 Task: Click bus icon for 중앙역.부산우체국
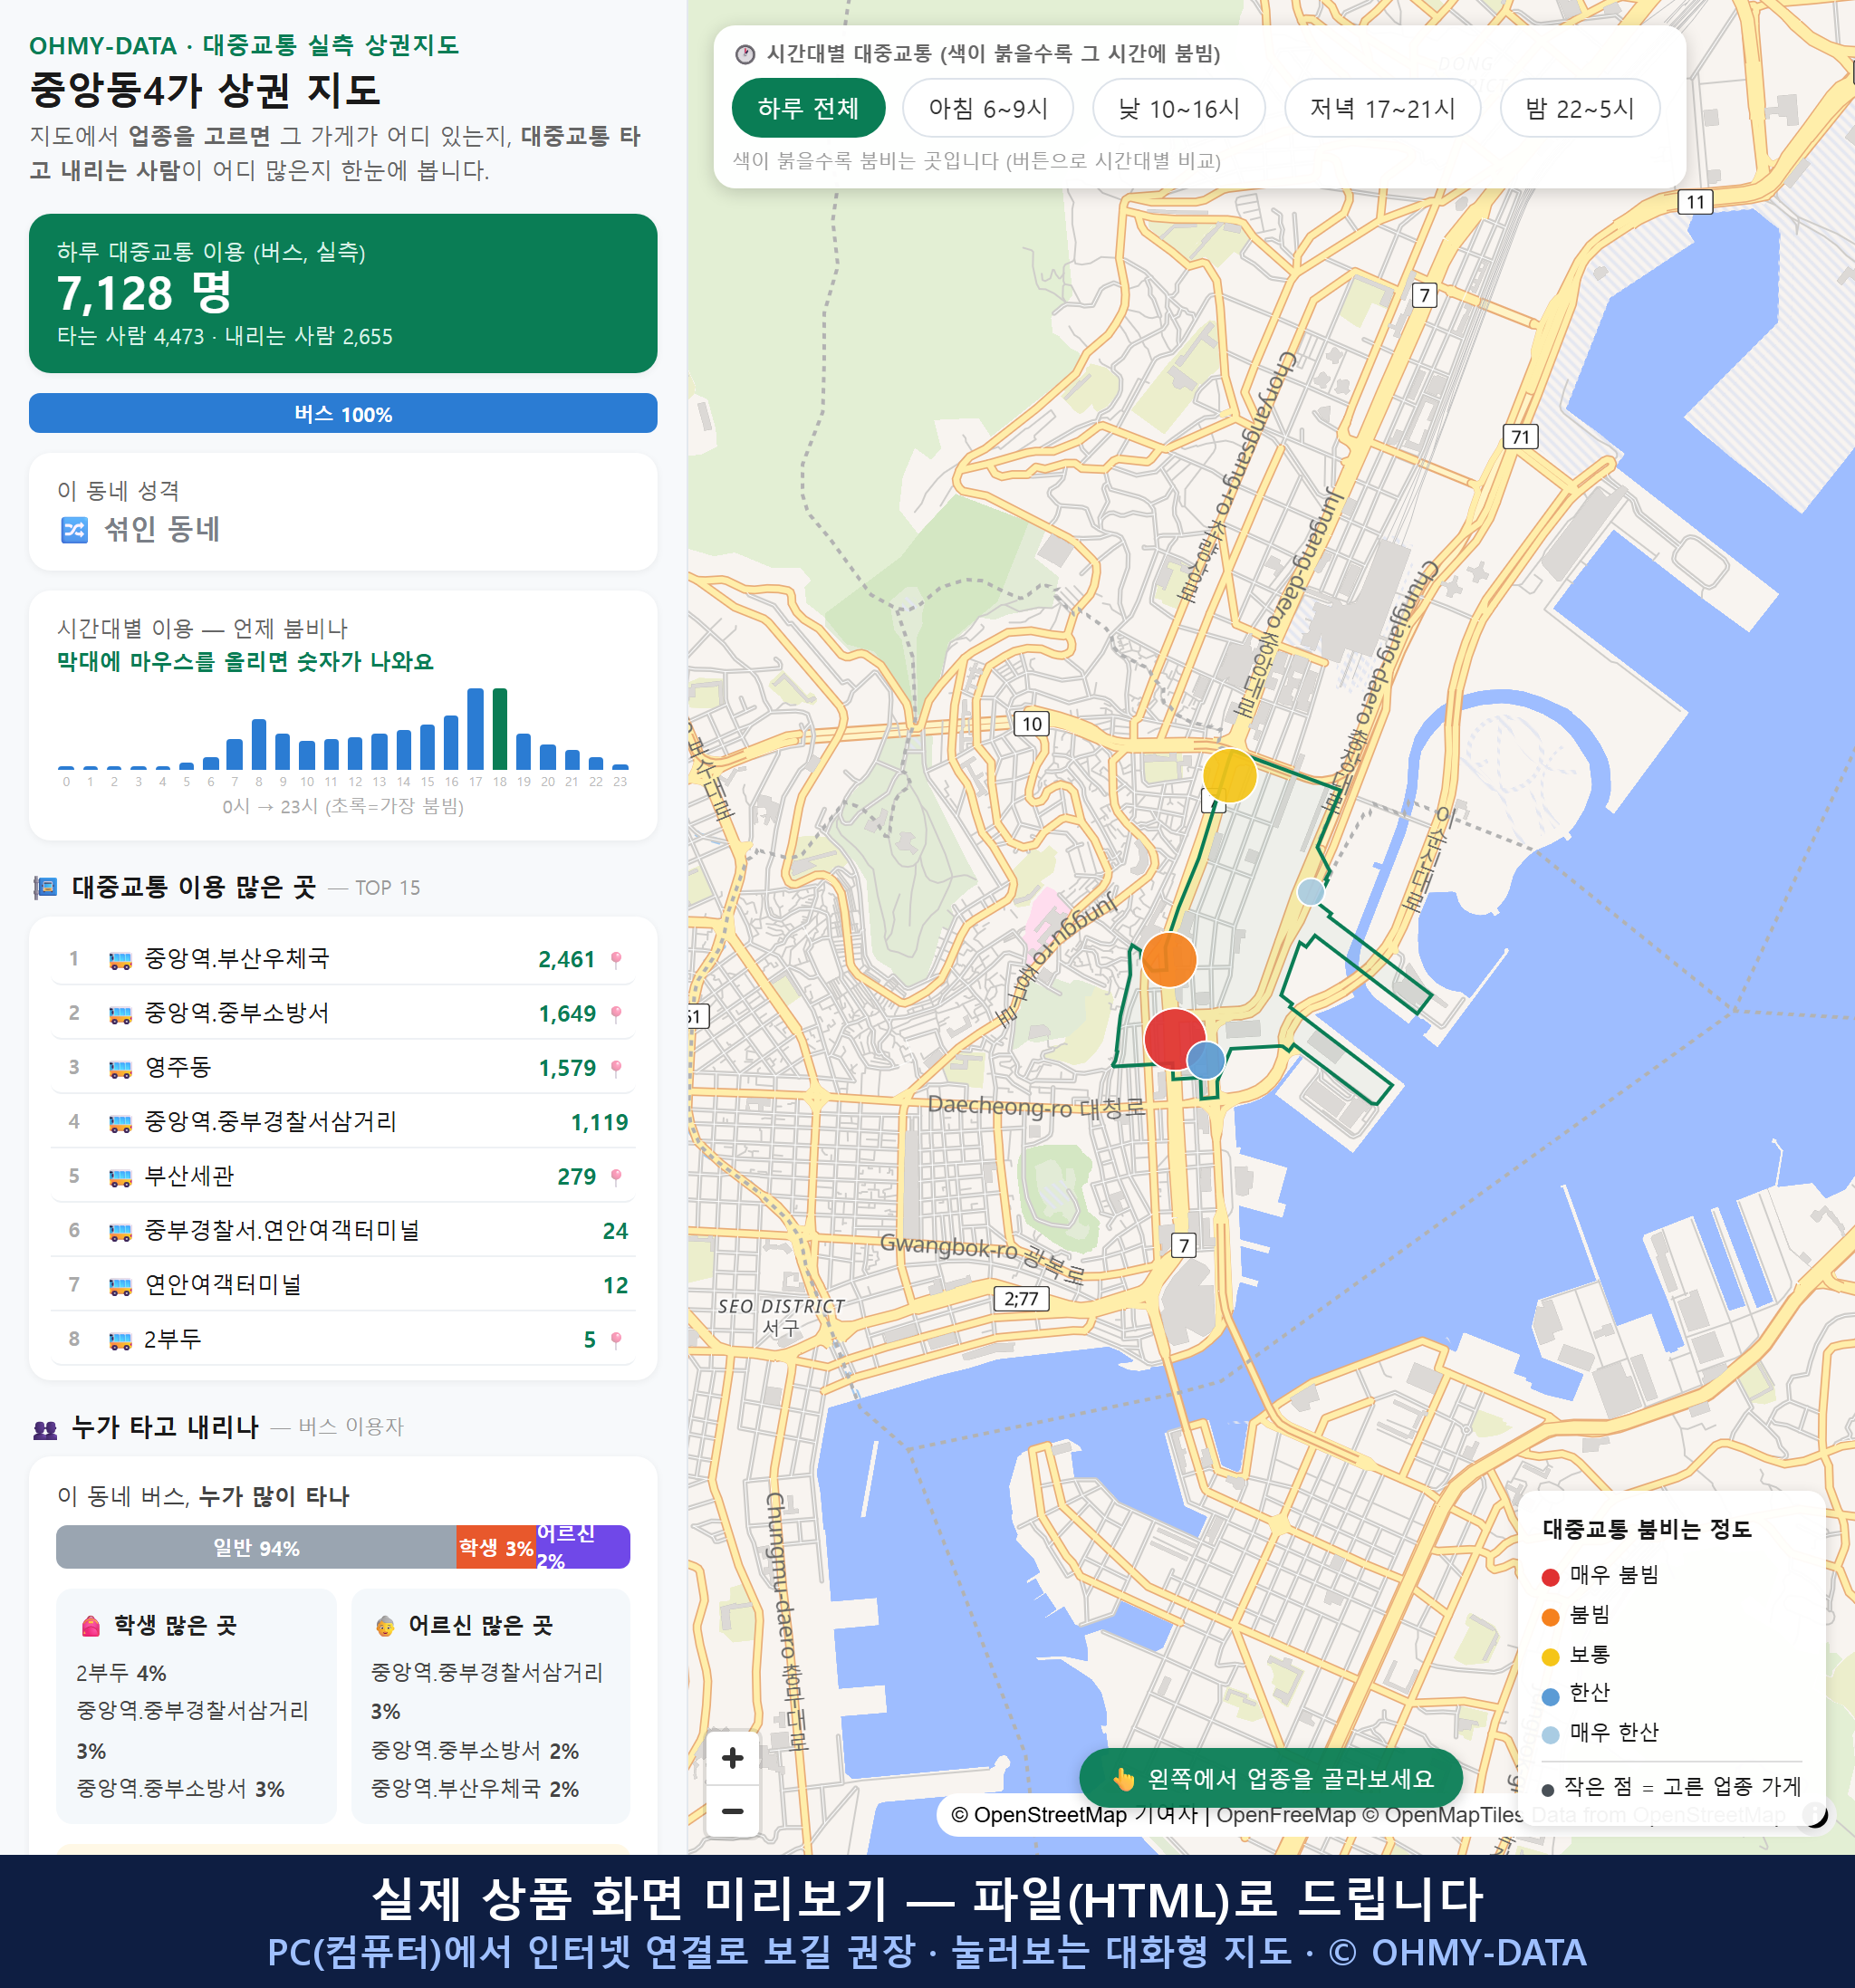[x=120, y=960]
